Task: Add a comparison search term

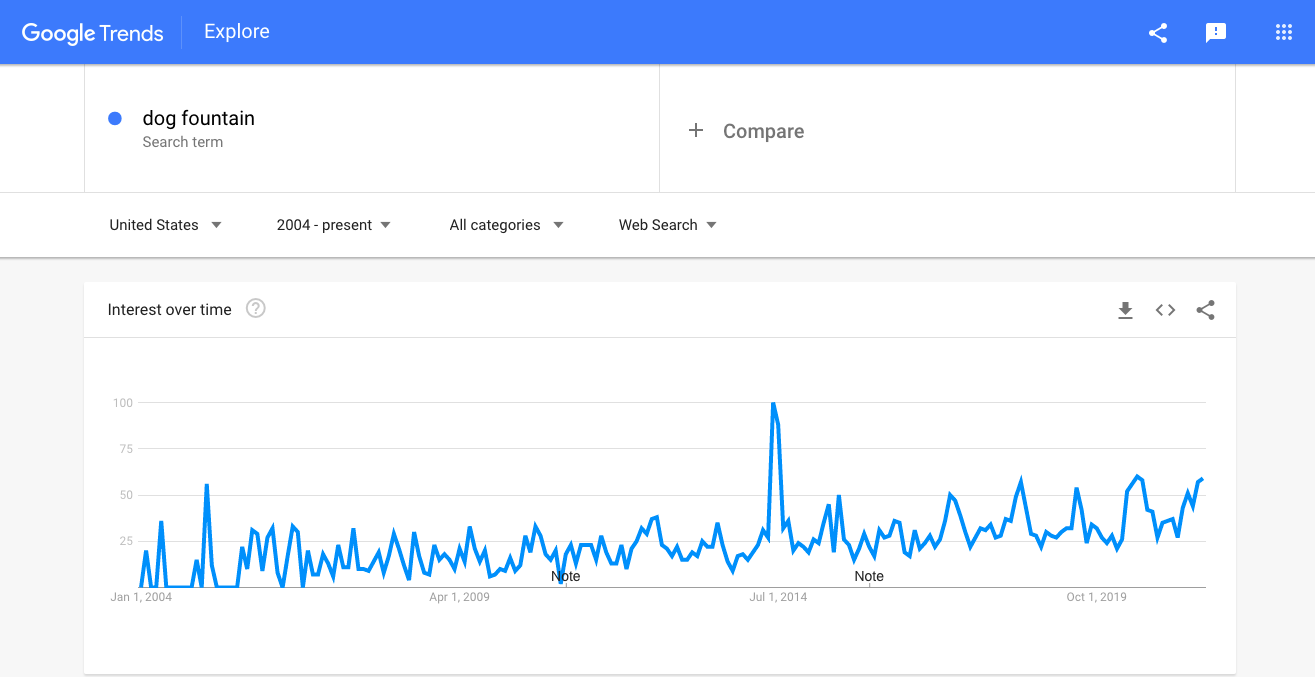Action: 746,130
